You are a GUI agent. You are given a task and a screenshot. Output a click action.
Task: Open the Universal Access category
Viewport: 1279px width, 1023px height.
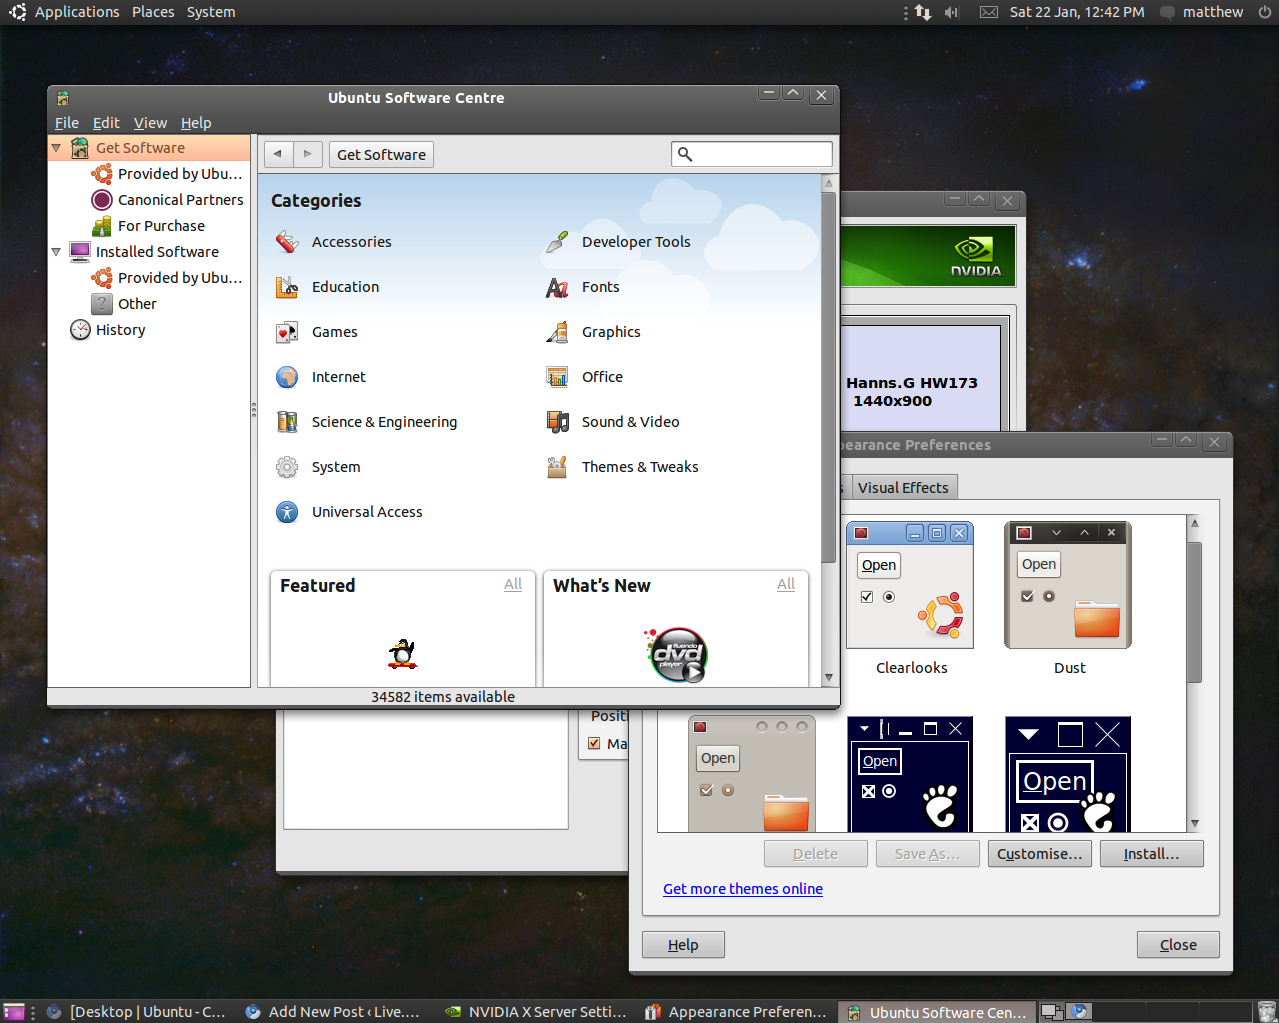point(349,512)
